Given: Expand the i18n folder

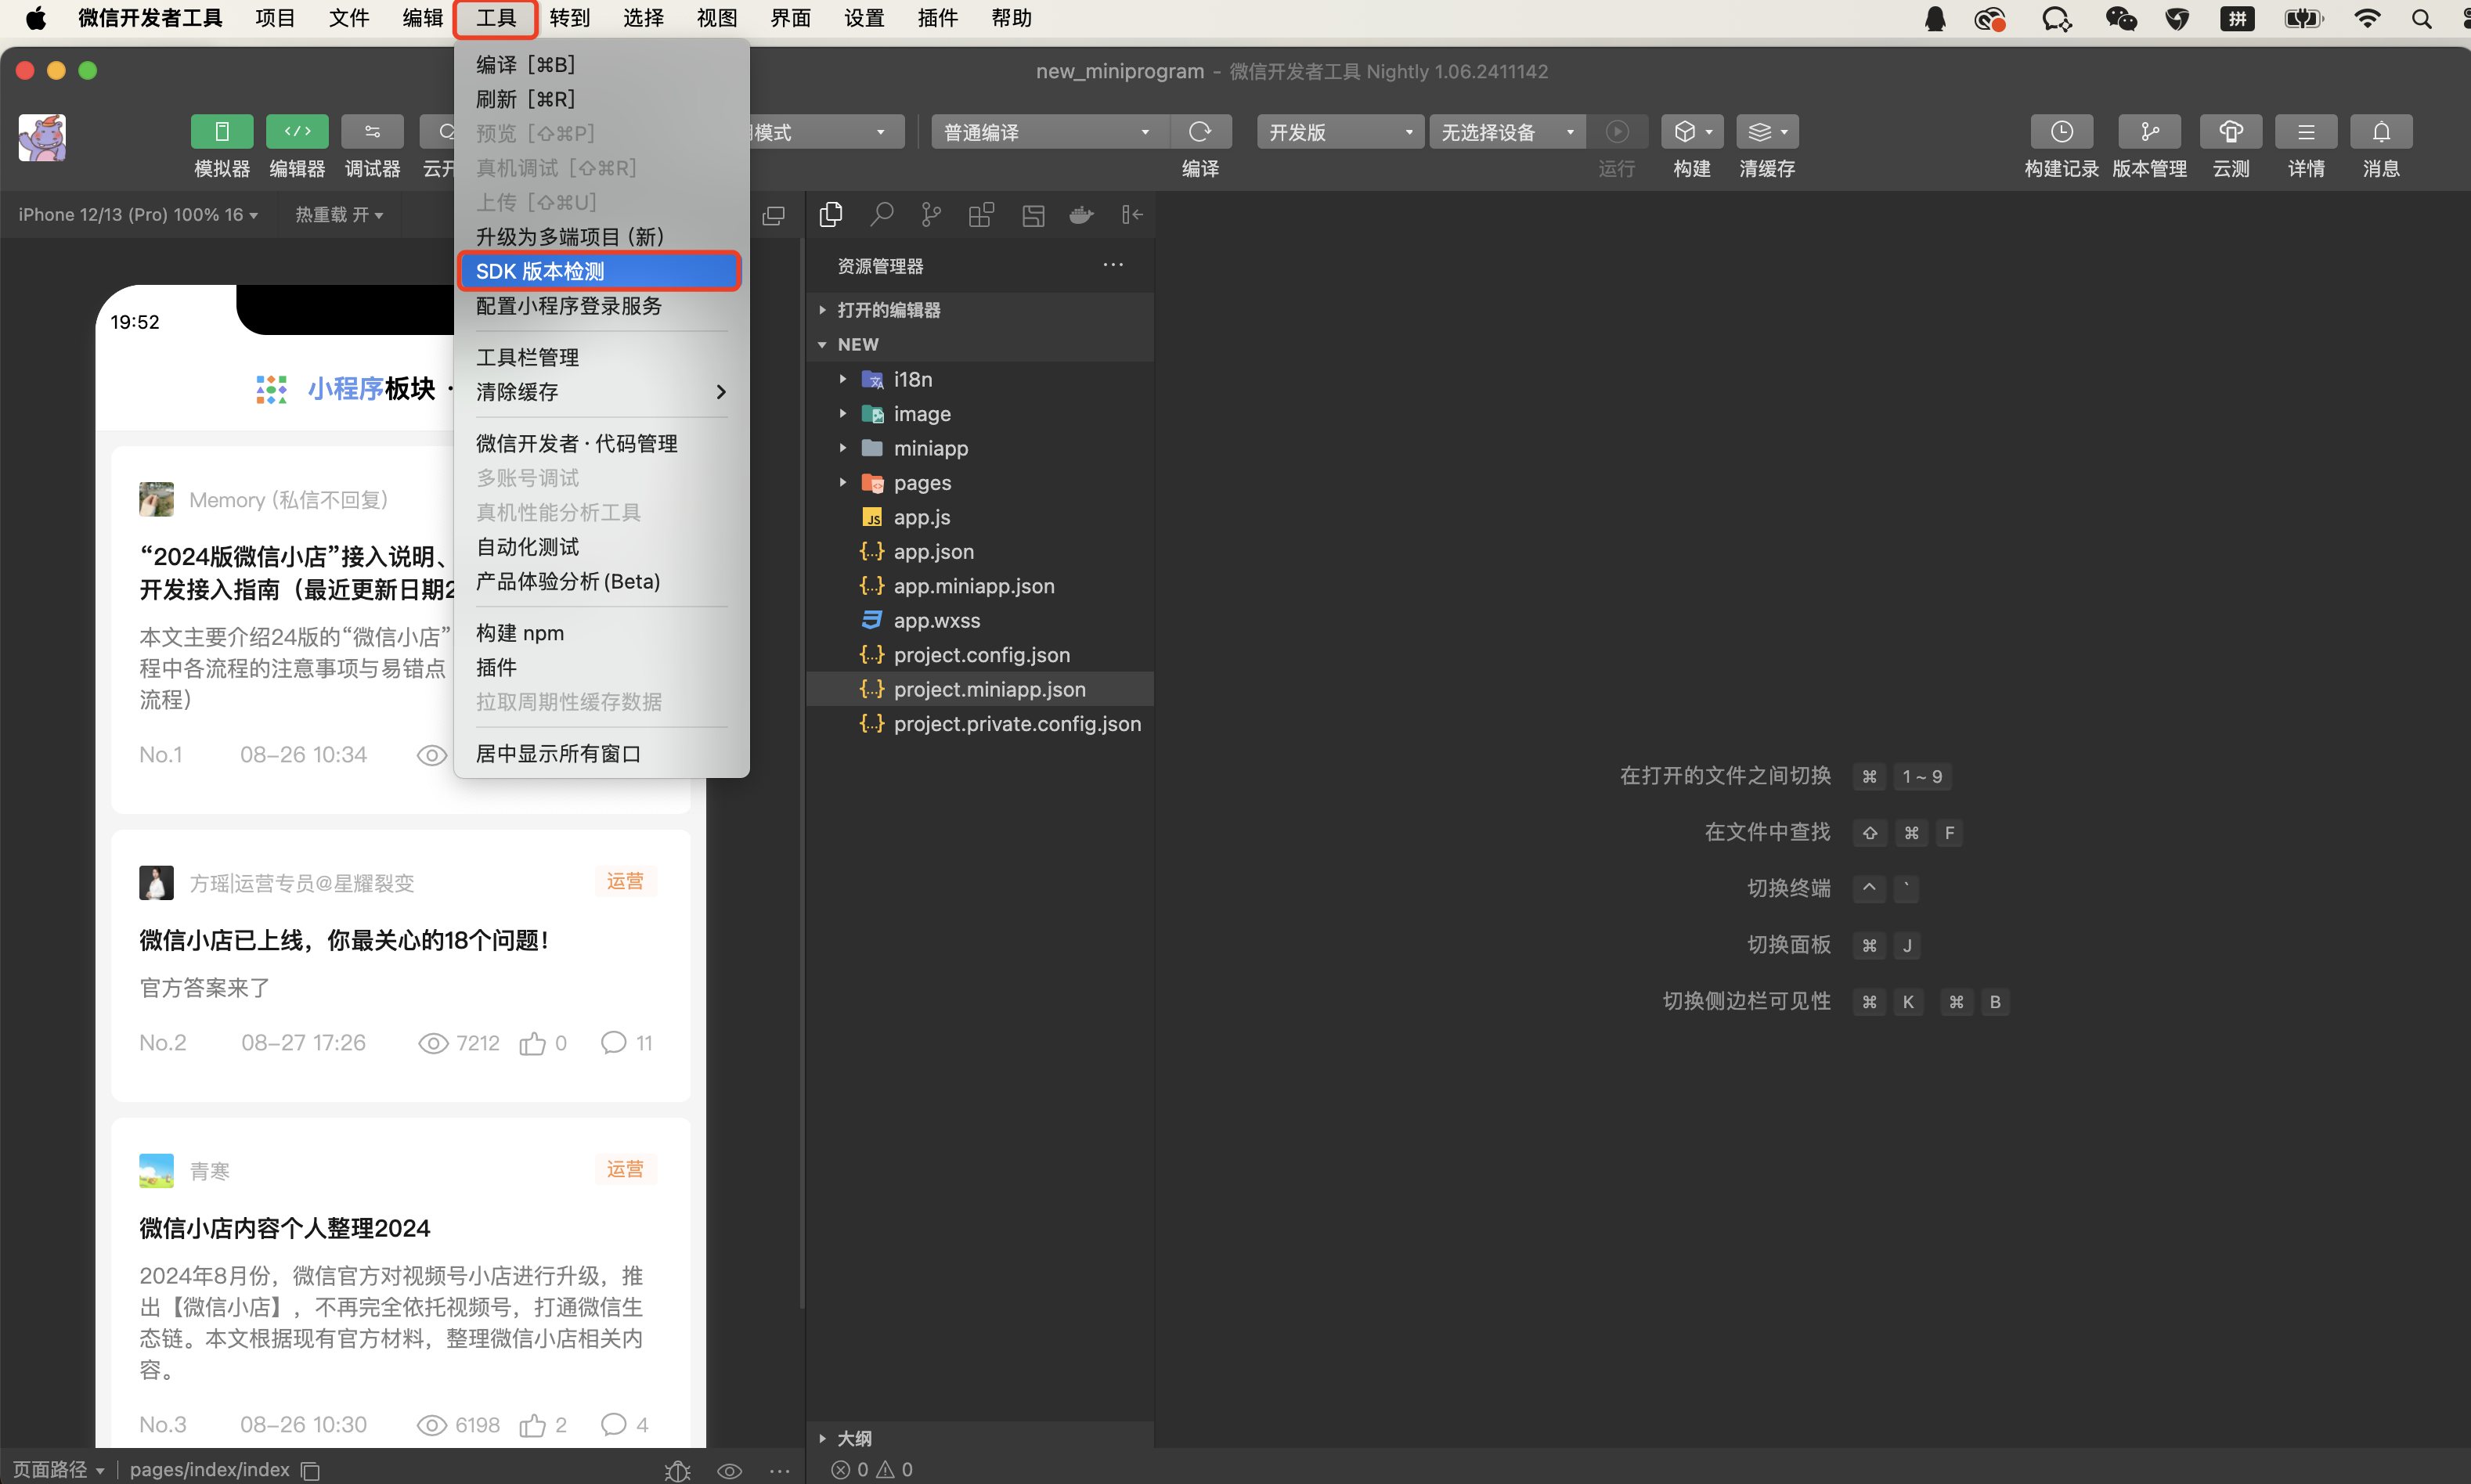Looking at the screenshot, I should (x=980, y=379).
